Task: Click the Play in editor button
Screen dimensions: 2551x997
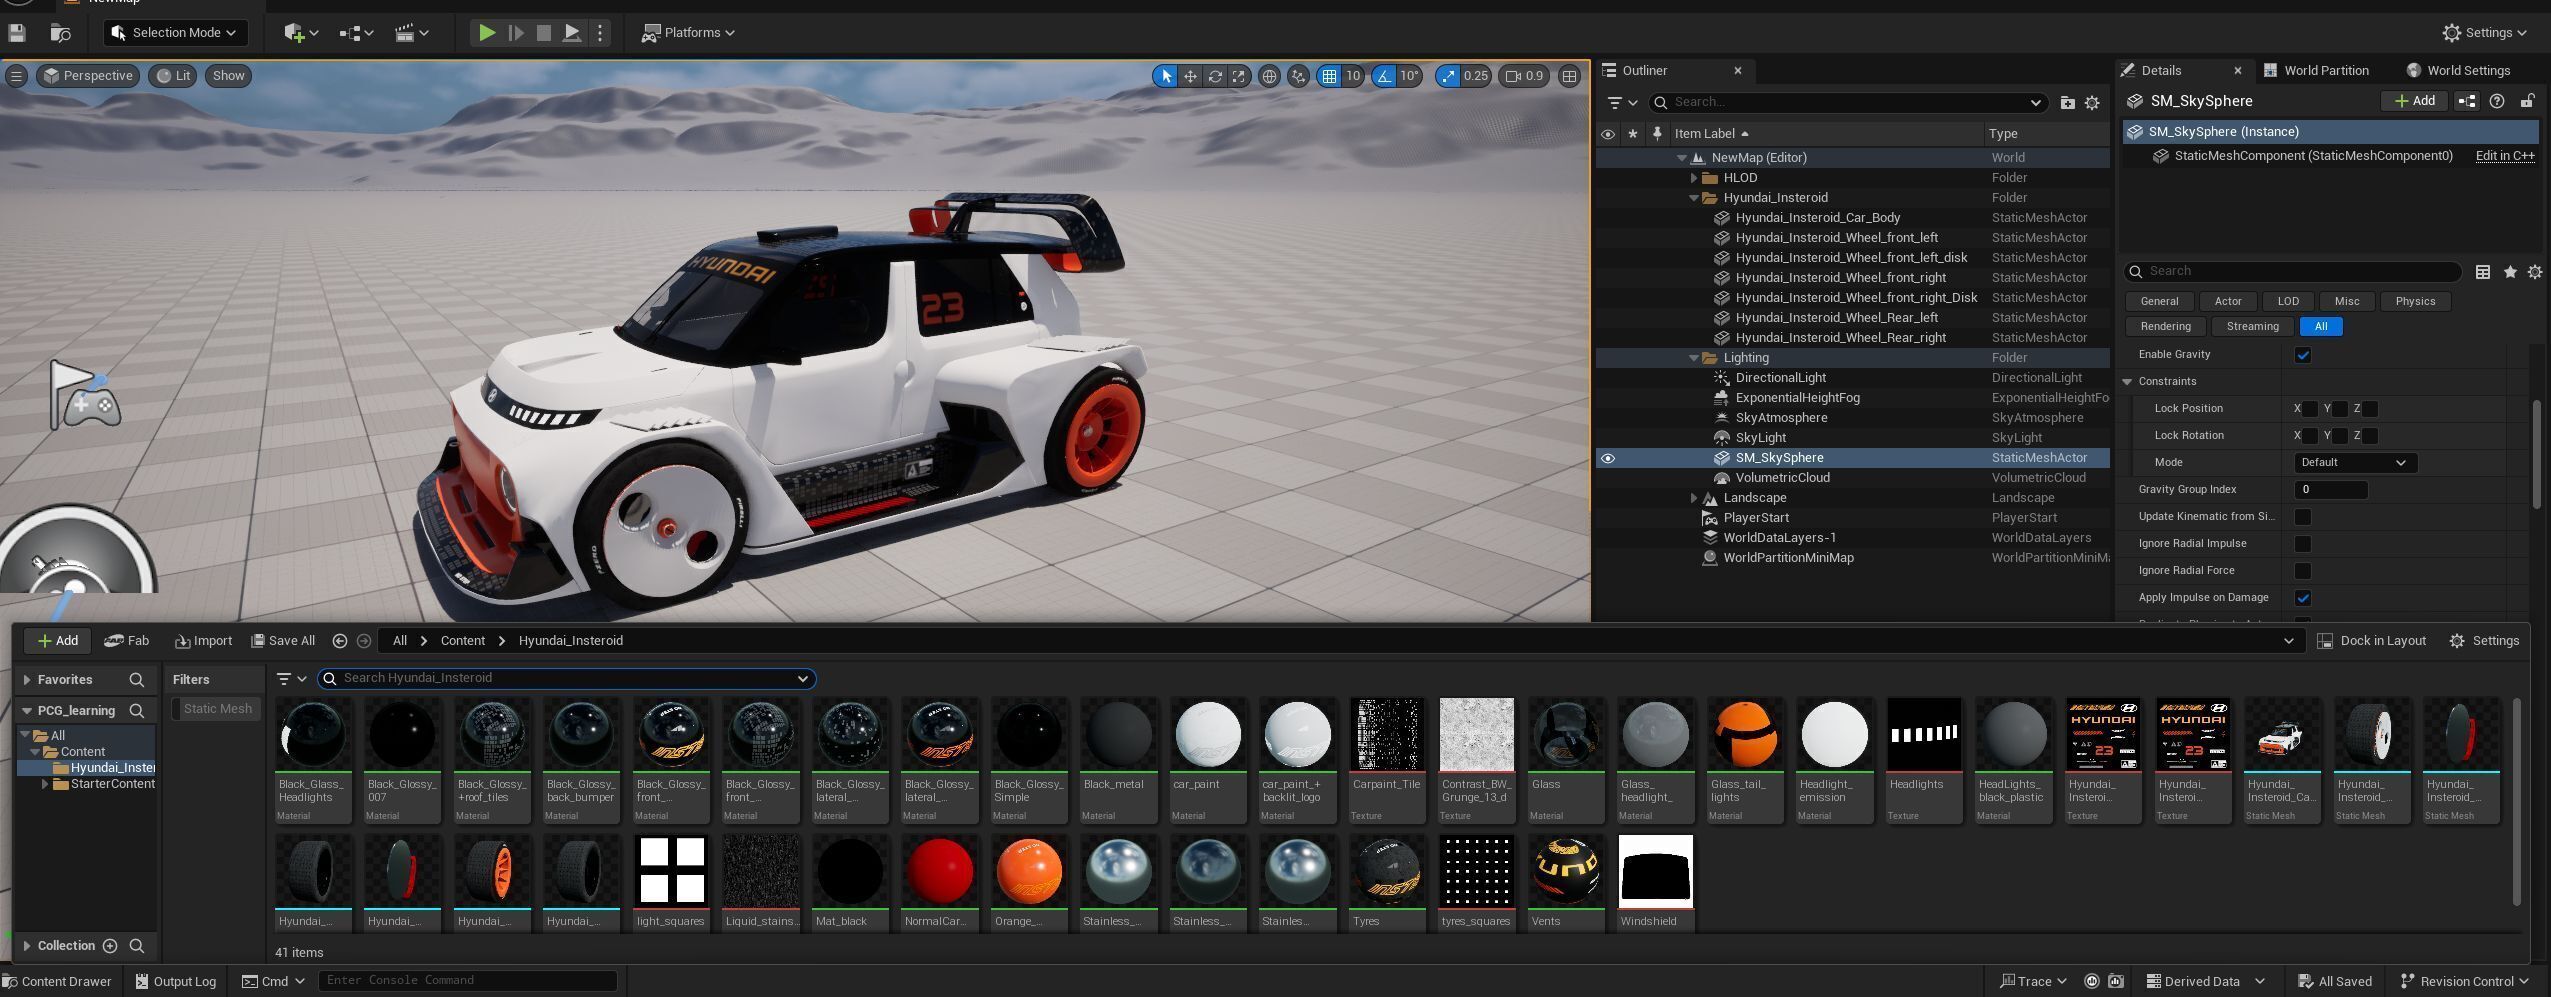Action: click(487, 33)
